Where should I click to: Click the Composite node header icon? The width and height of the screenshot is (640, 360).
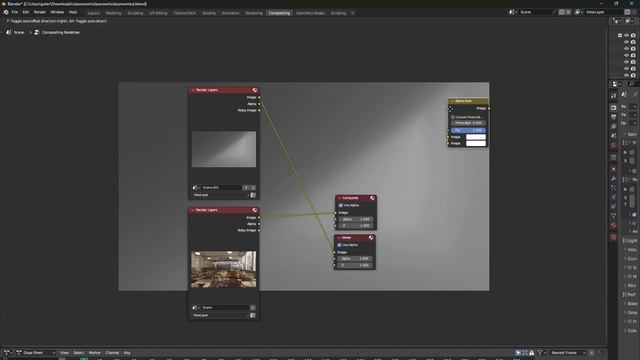coord(372,198)
